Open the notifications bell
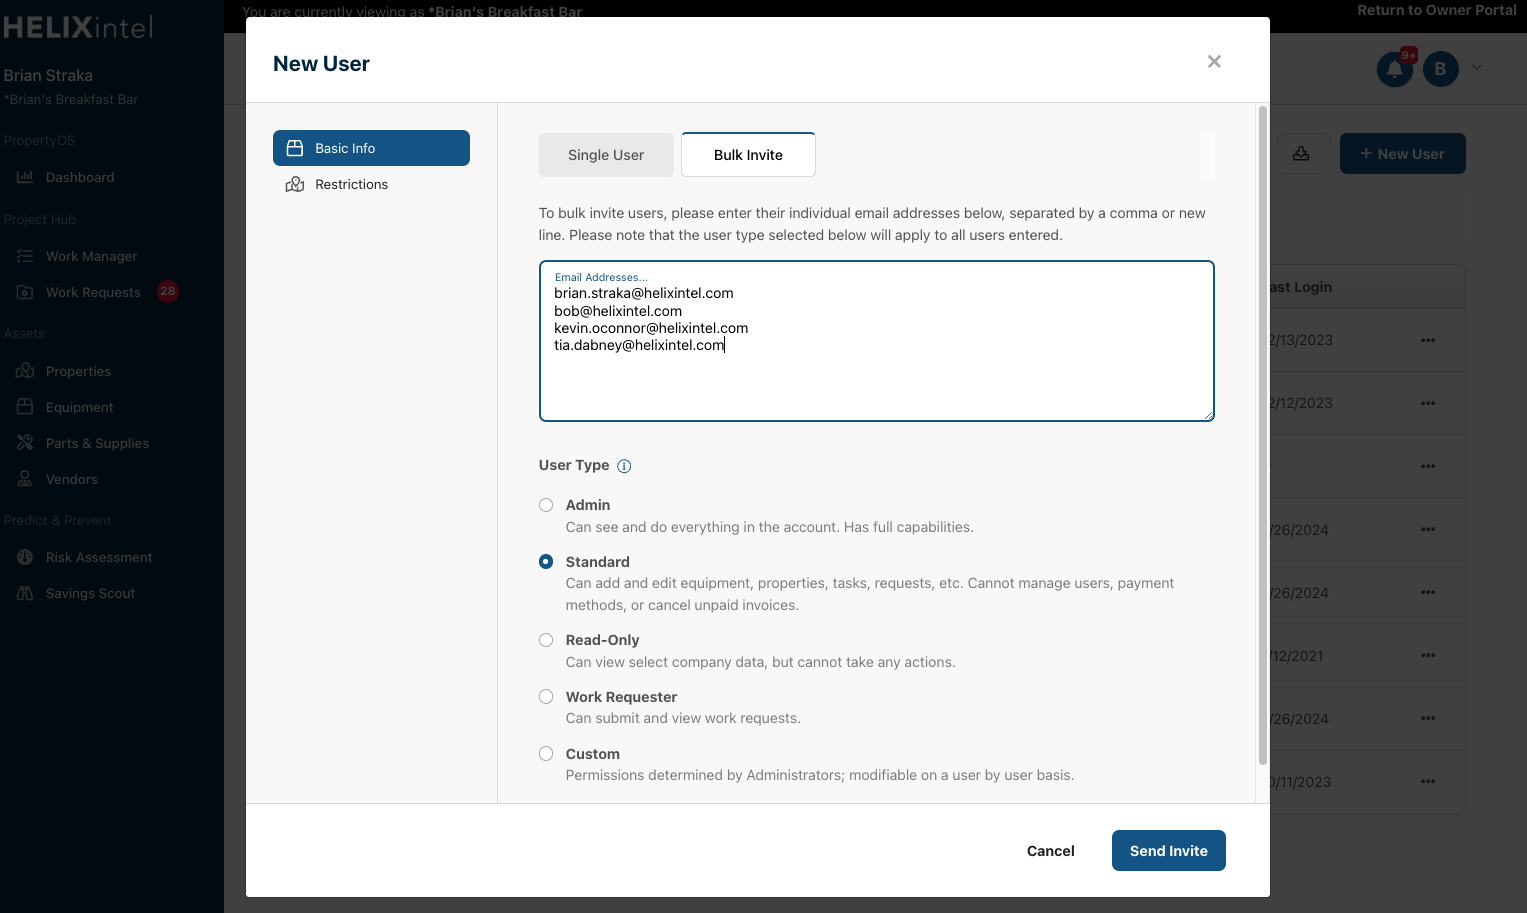This screenshot has width=1527, height=913. tap(1394, 69)
